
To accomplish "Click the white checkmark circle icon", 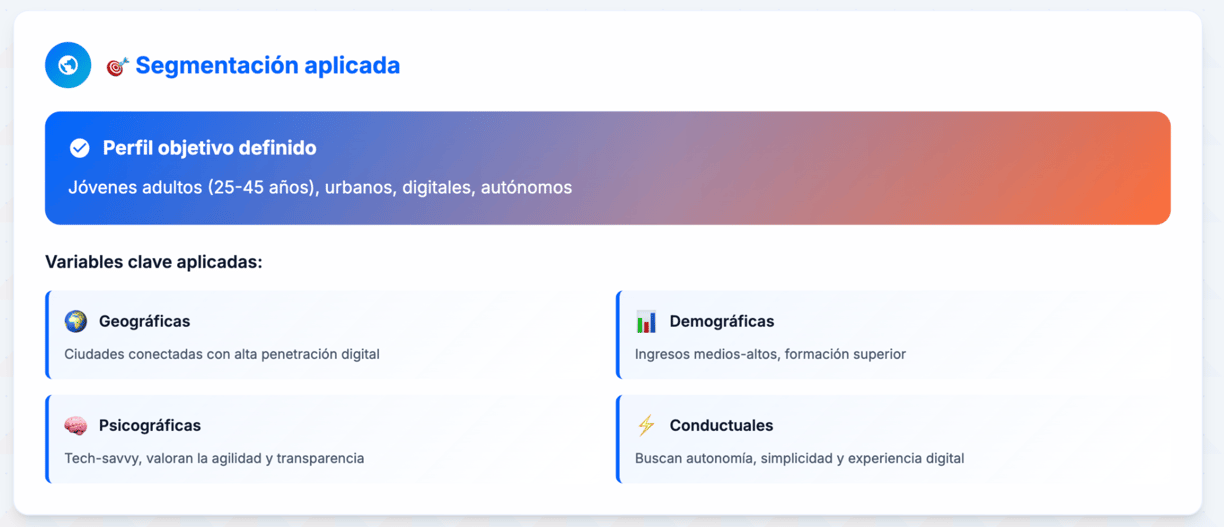I will [80, 148].
